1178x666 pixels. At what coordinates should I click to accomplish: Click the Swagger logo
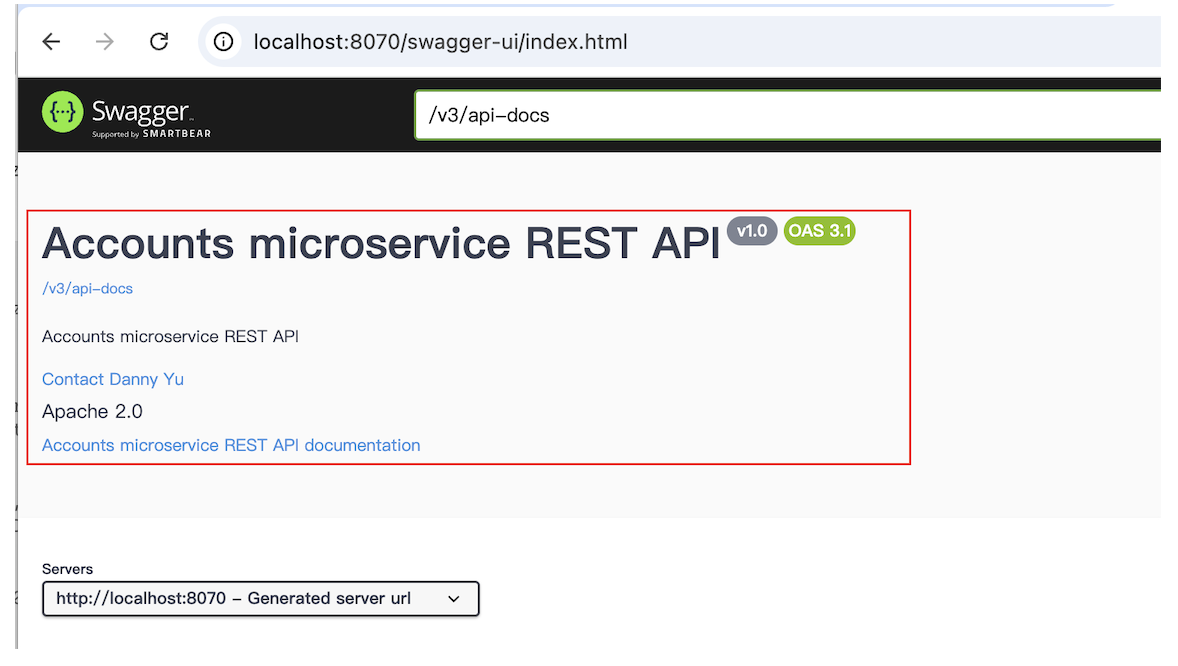click(x=126, y=114)
